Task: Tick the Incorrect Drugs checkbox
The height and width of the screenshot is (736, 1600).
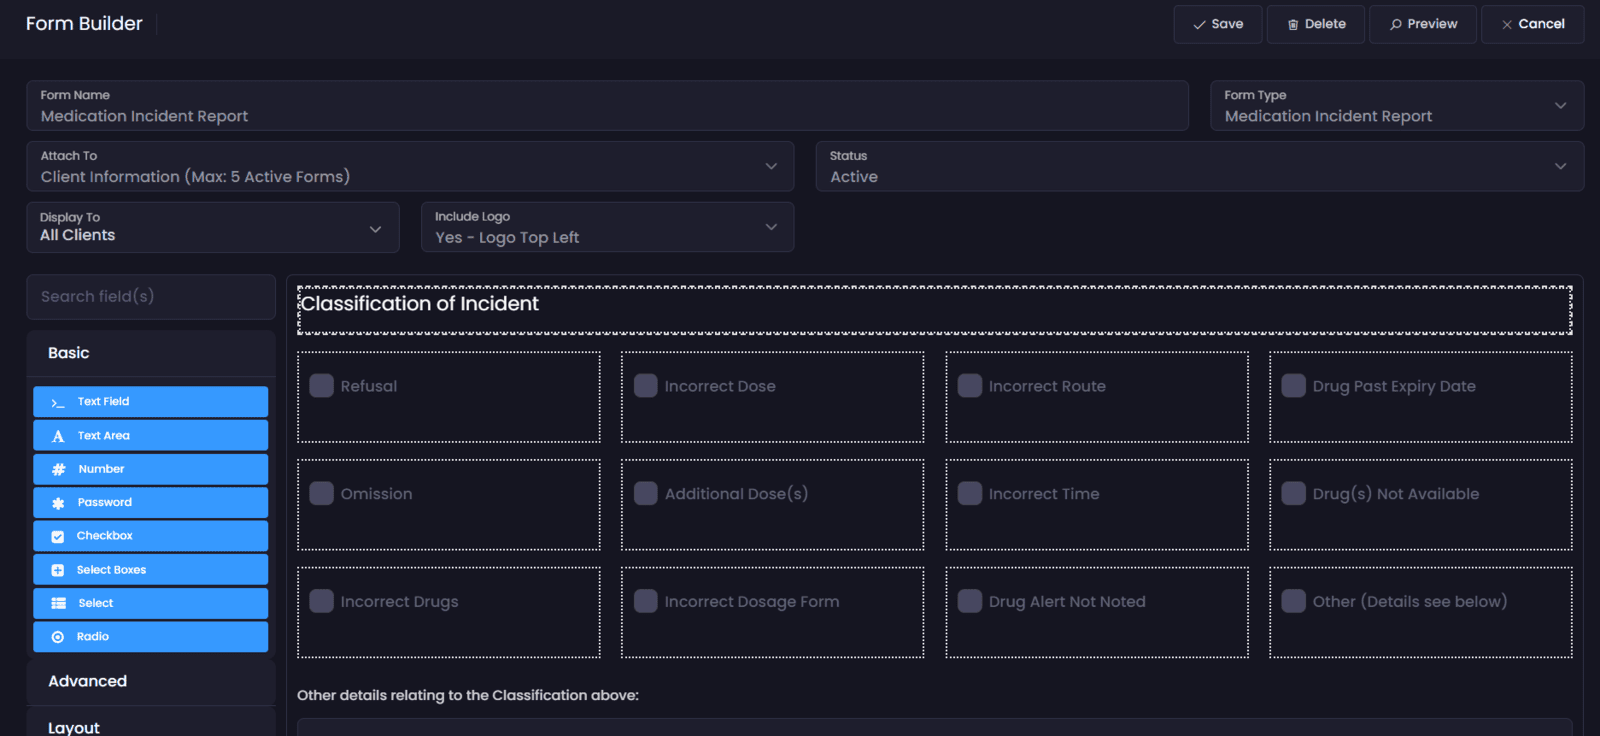Action: pyautogui.click(x=322, y=601)
